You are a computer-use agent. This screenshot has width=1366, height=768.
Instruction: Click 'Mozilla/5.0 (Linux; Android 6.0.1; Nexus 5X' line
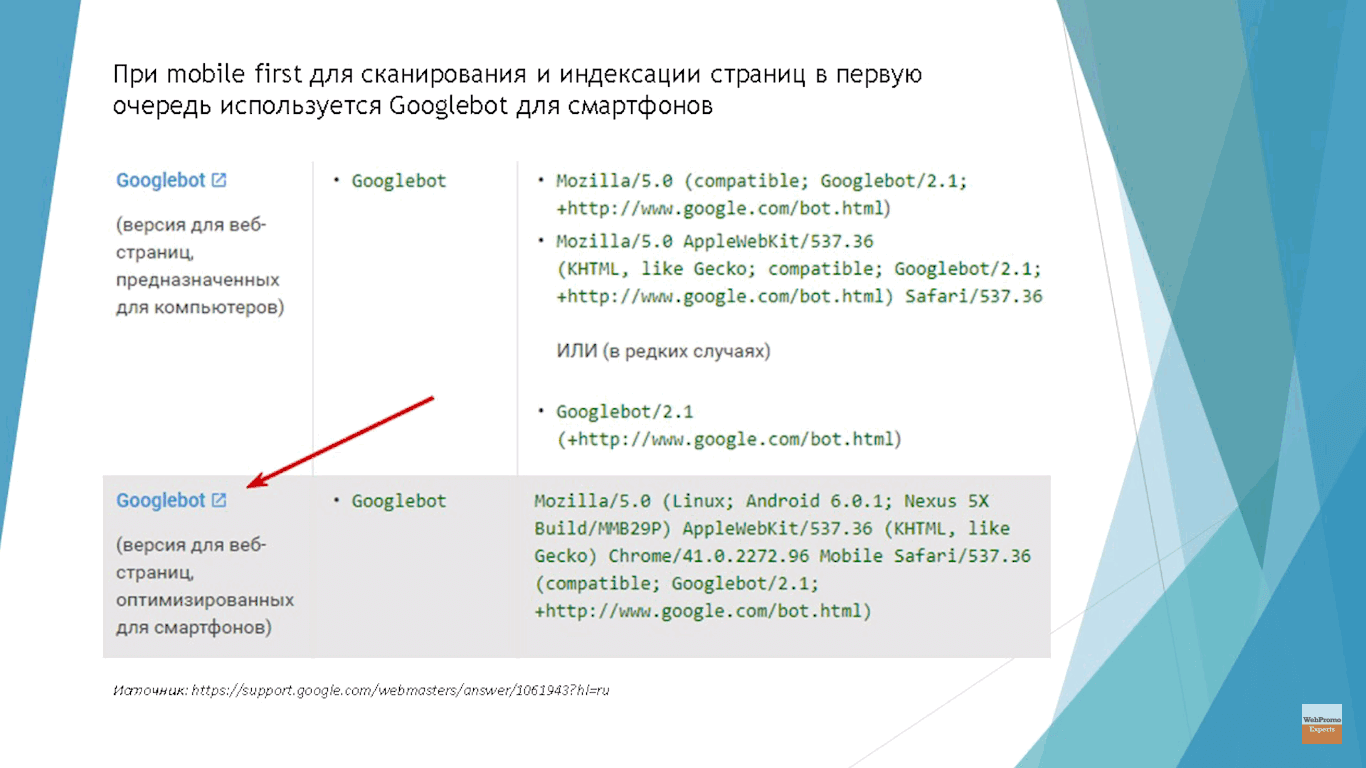pos(761,501)
